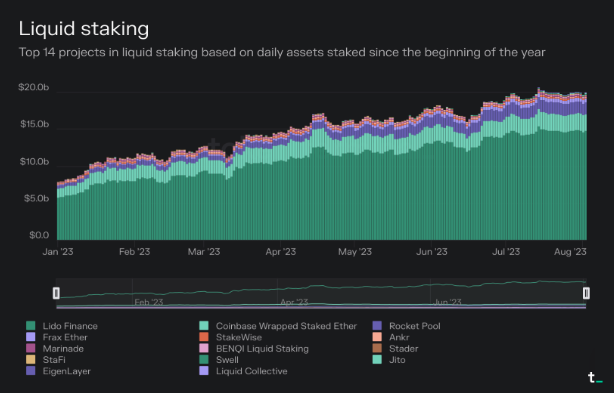This screenshot has height=393, width=614.
Task: Click the Liquid Collective legend color square
Action: (204, 371)
